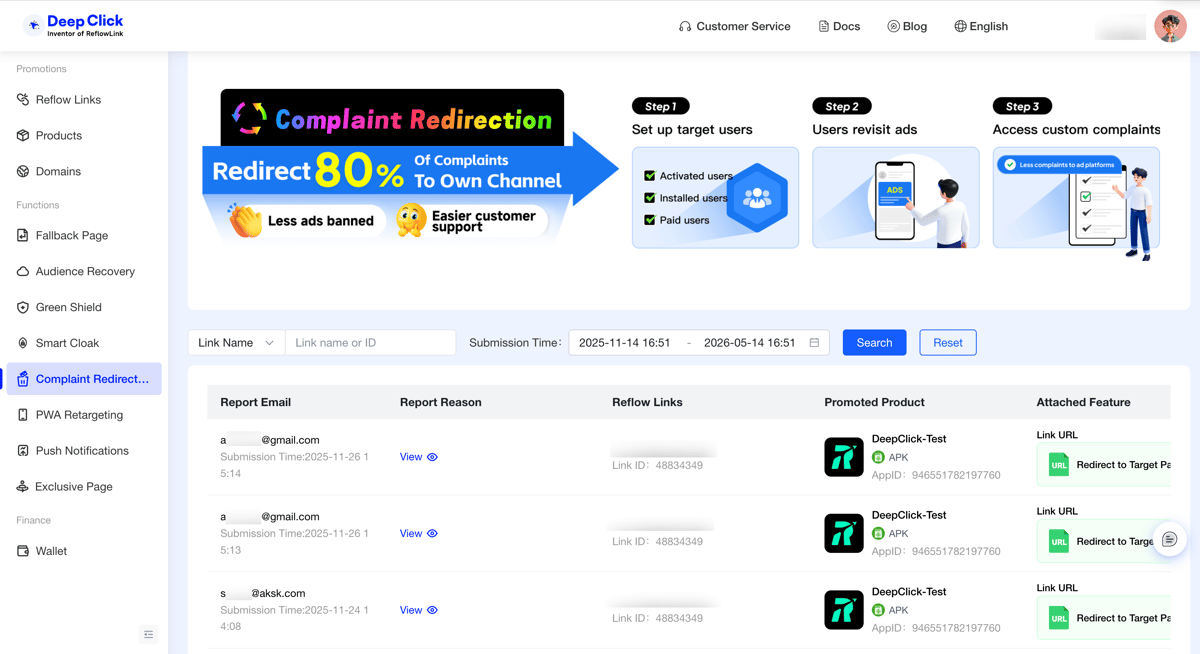Screen dimensions: 1200x654
Task: Click the Green Shield icon
Action: click(23, 308)
